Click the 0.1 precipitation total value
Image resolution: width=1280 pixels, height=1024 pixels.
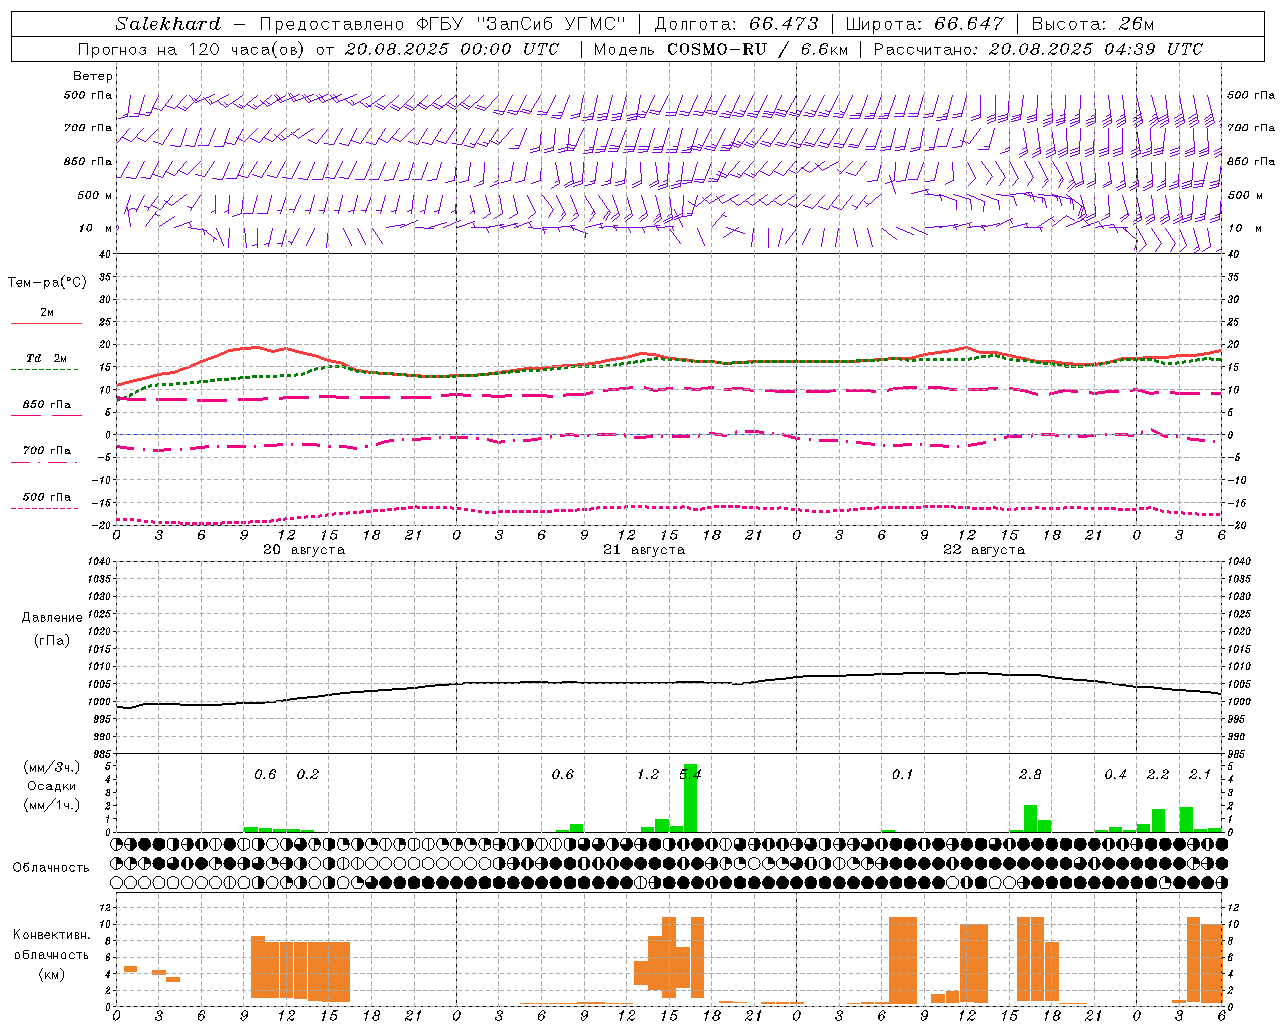903,775
